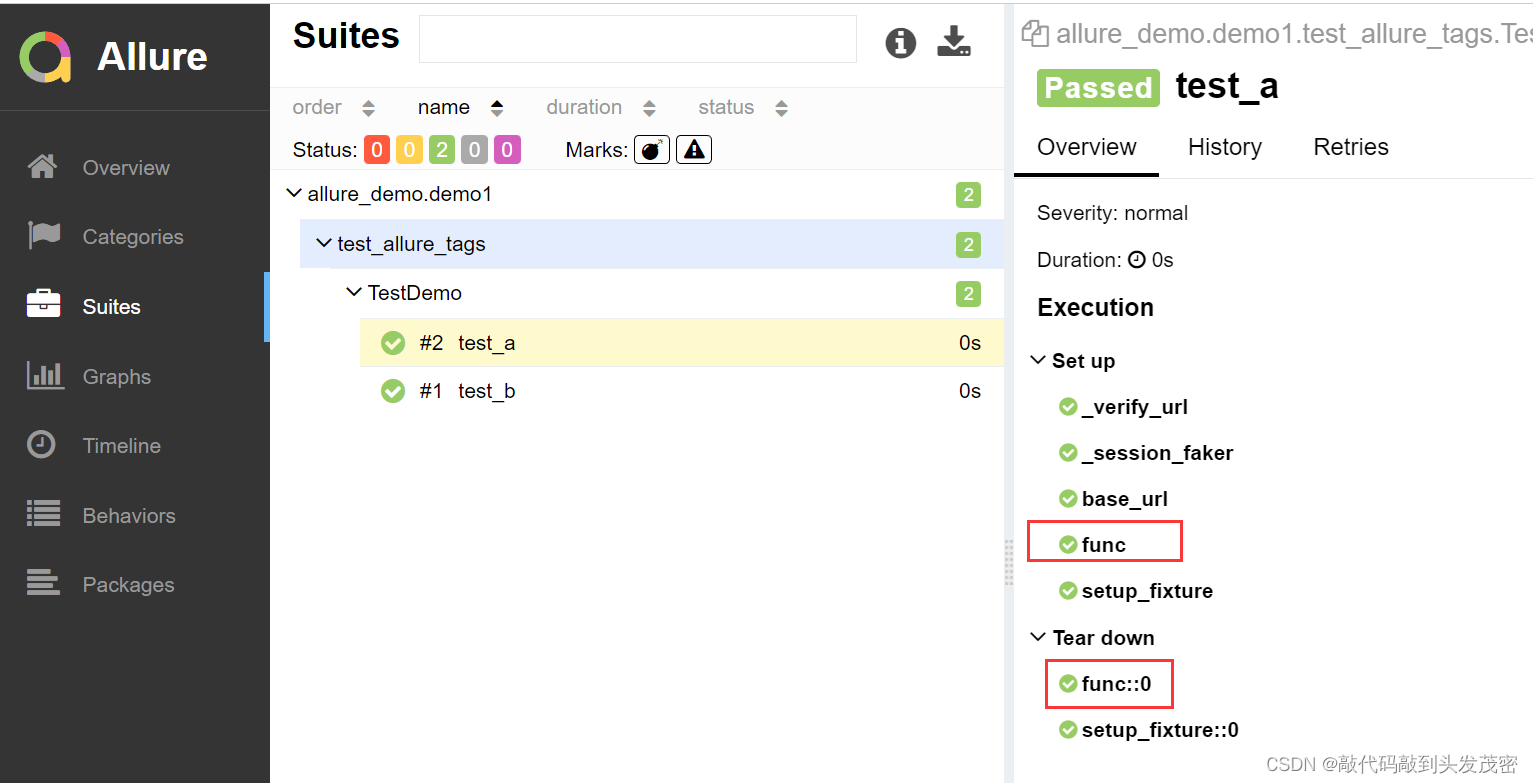
Task: Click the Allure logo icon
Action: click(x=45, y=57)
